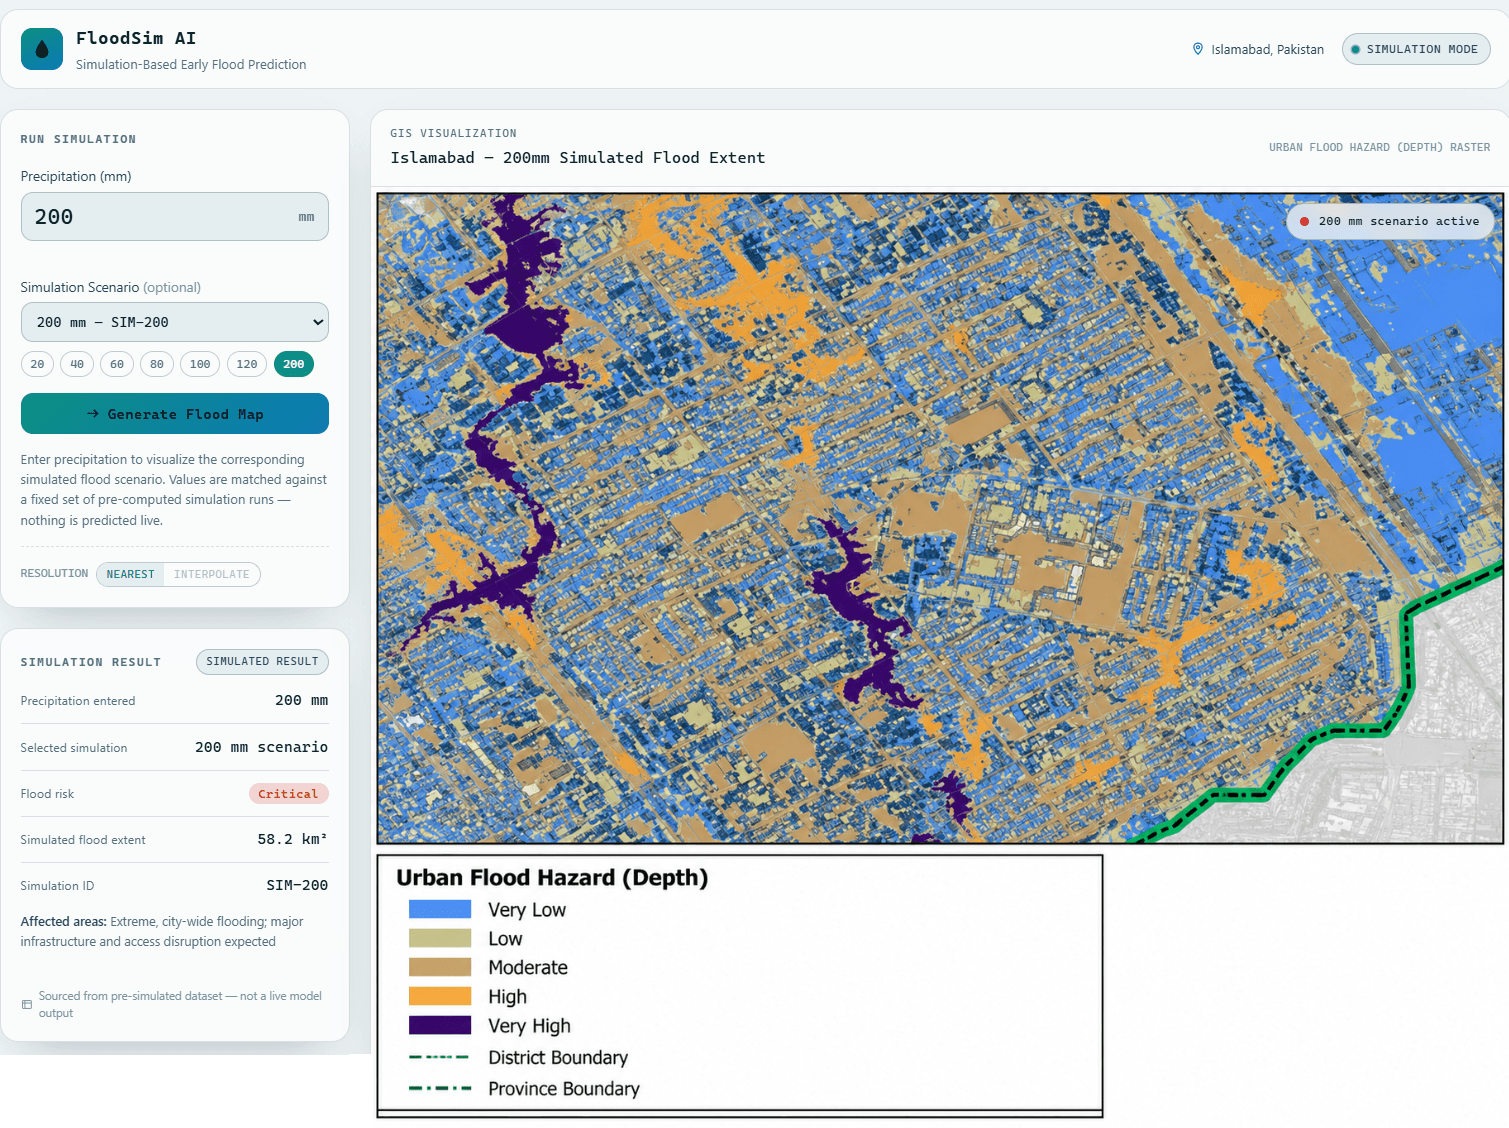
Task: Toggle the Simulation Mode indicator pill
Action: coord(1416,49)
